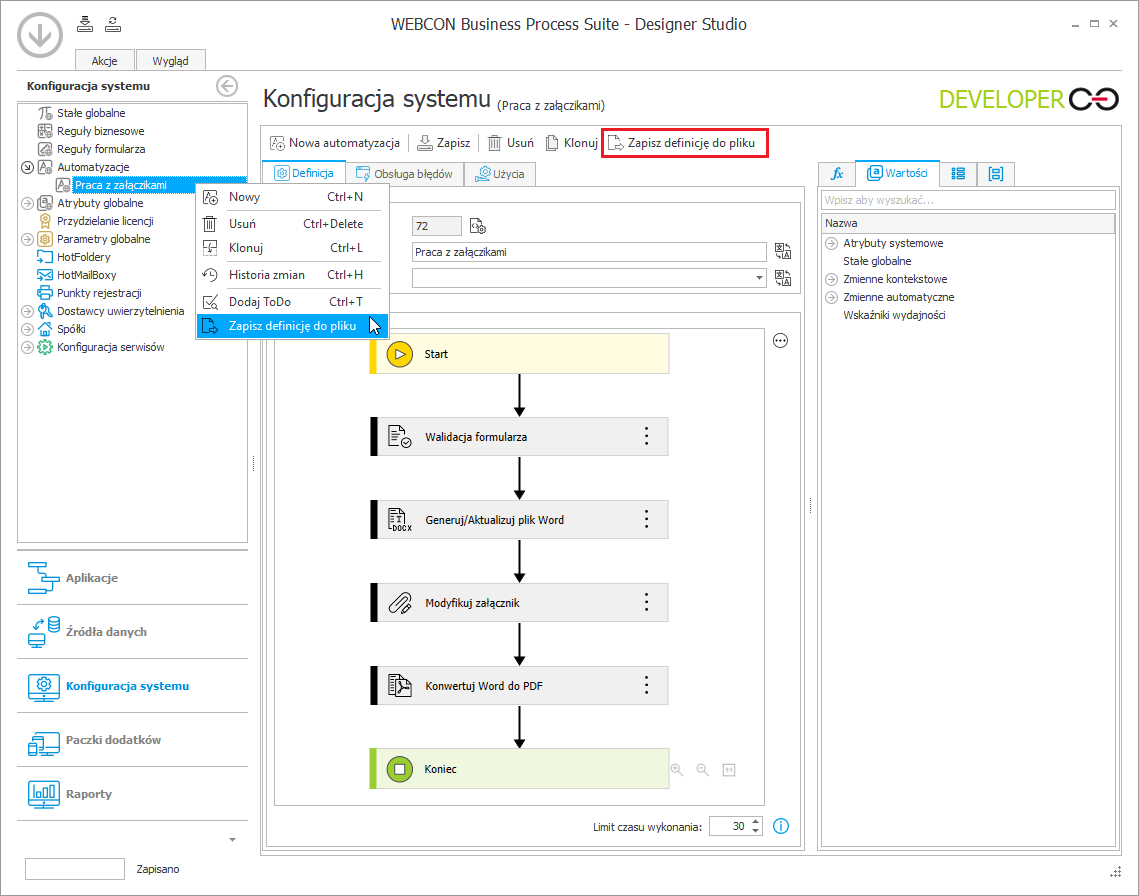Select Nowy in the context menu
This screenshot has width=1139, height=896.
pyautogui.click(x=293, y=197)
